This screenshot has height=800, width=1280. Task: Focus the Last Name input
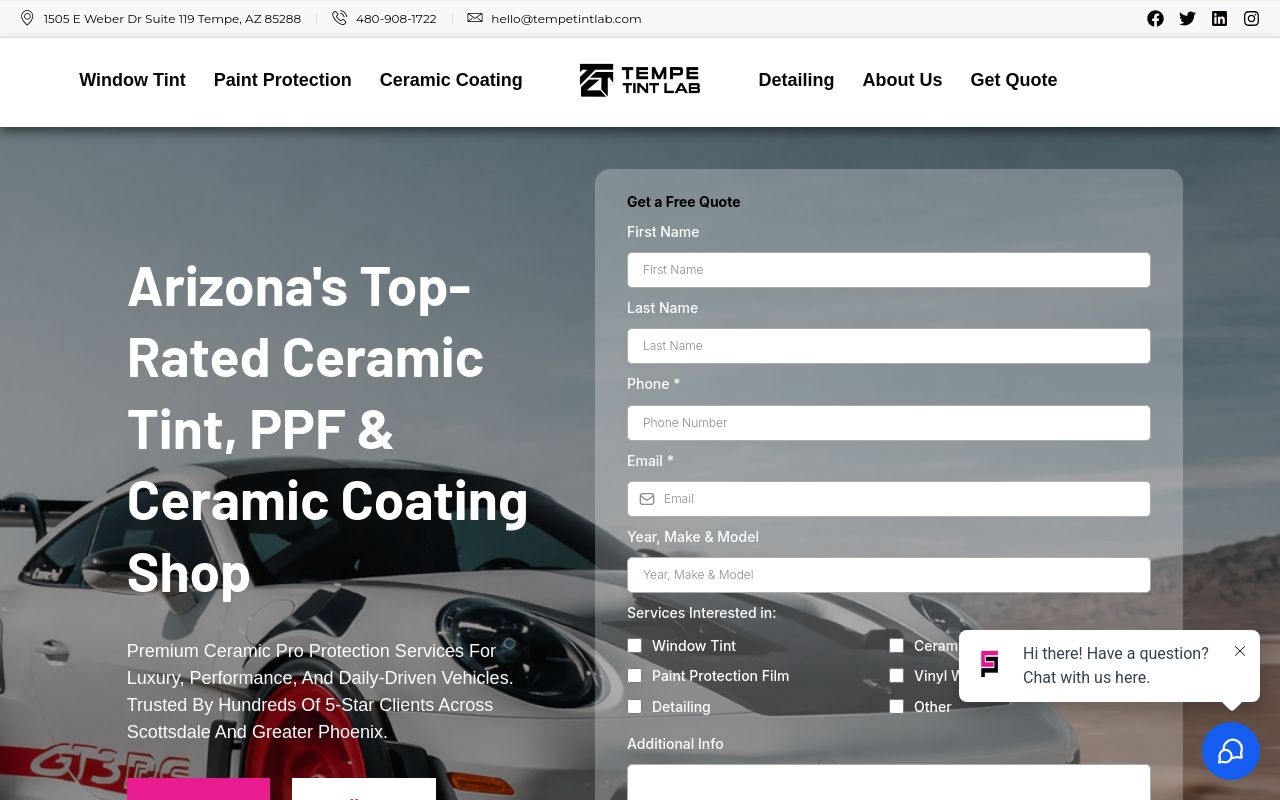(x=888, y=346)
